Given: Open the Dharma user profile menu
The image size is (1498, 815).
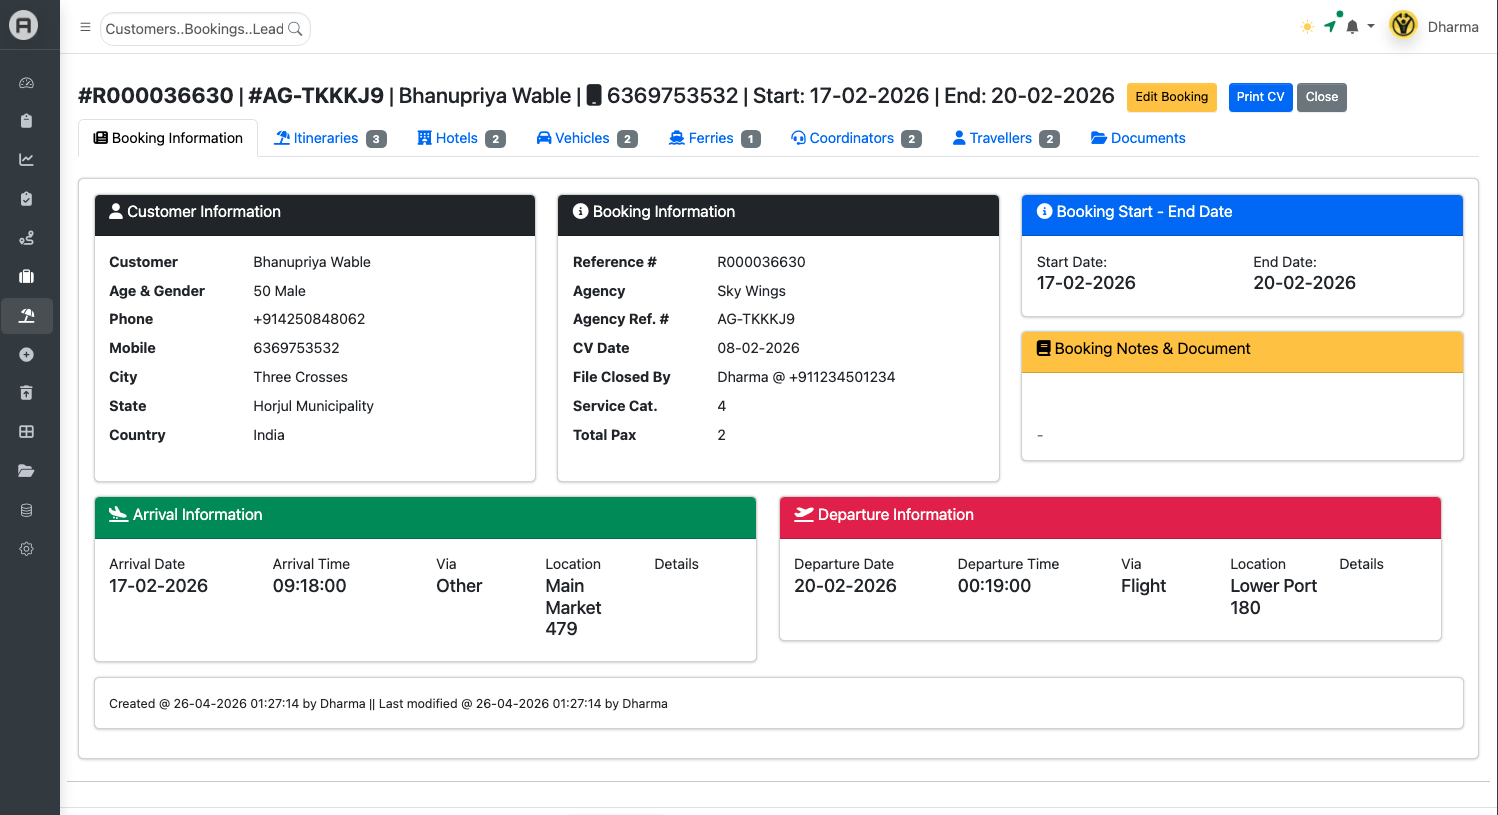Looking at the screenshot, I should (x=1453, y=27).
